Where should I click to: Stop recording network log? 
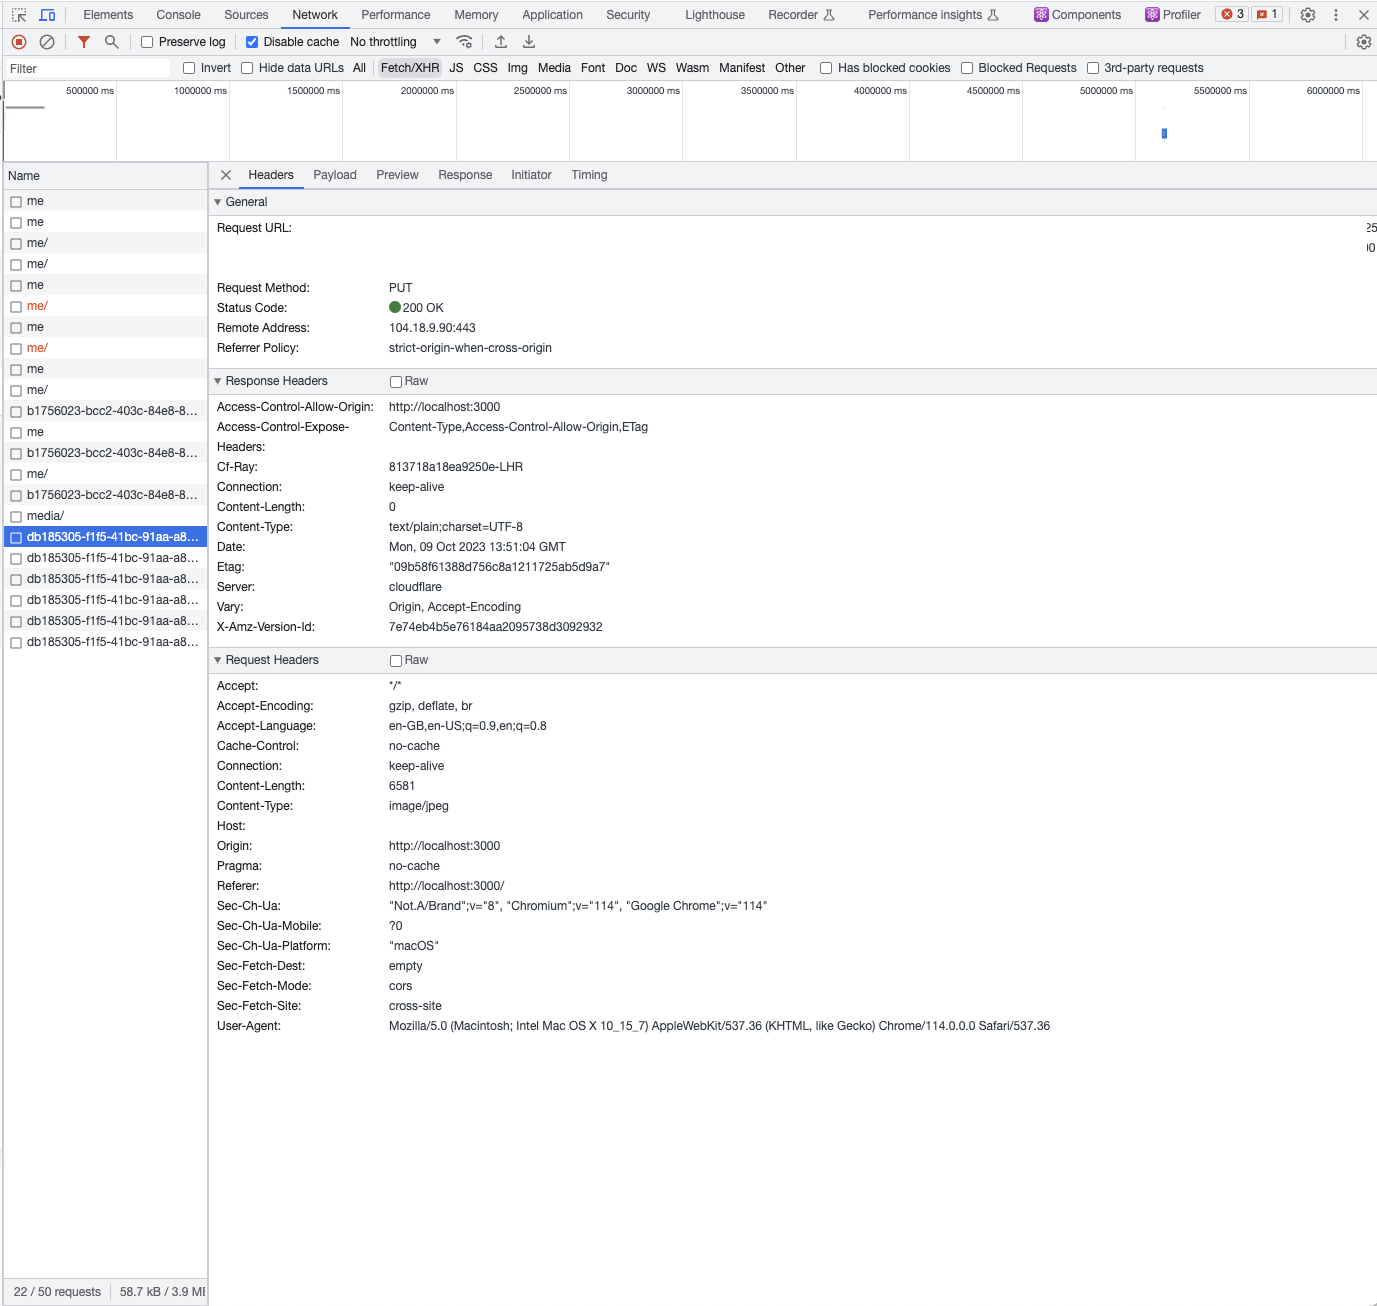19,42
